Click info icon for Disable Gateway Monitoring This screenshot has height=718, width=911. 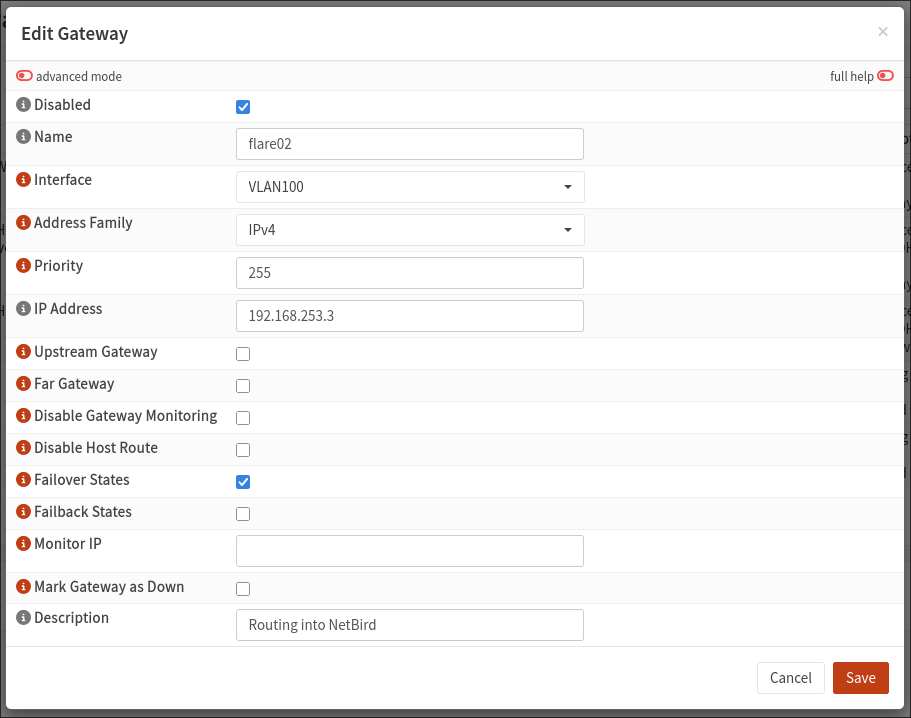24,417
